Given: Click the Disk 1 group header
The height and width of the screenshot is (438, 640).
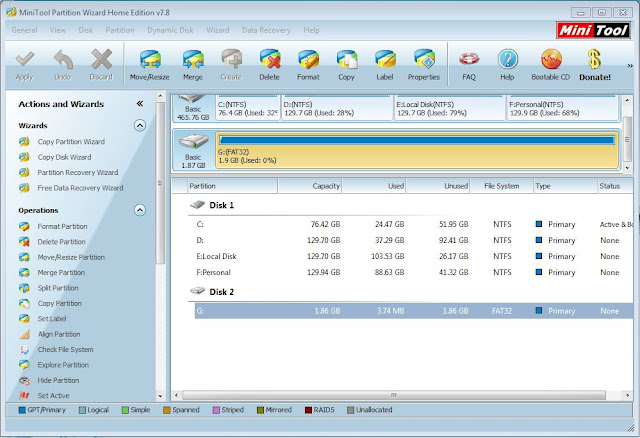Looking at the screenshot, I should point(212,205).
